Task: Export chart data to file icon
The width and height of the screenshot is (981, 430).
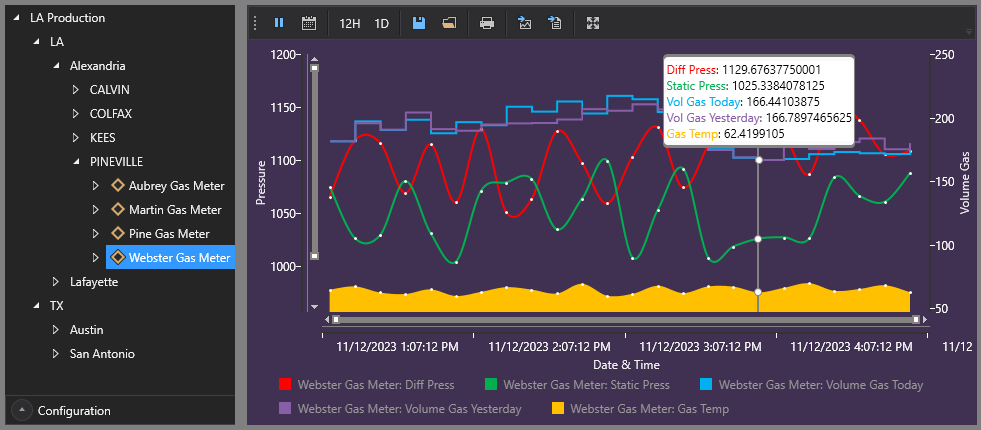Action: pyautogui.click(x=554, y=23)
